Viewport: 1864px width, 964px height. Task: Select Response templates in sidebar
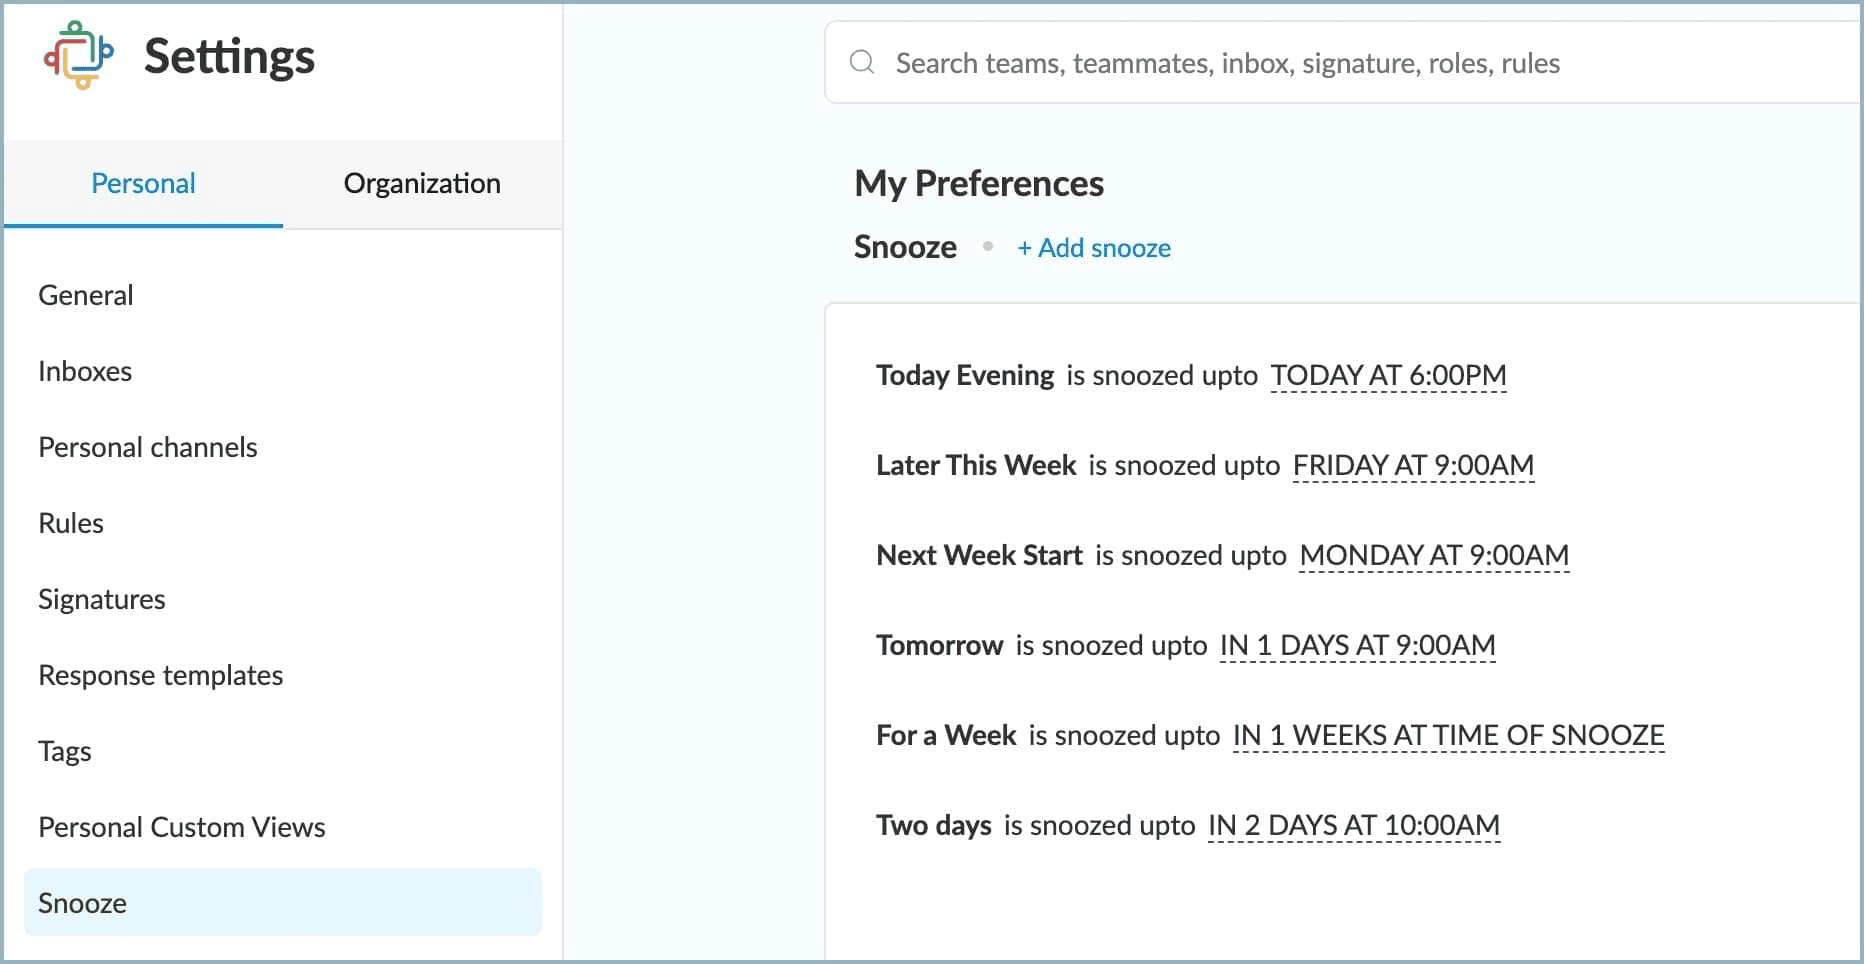point(161,675)
